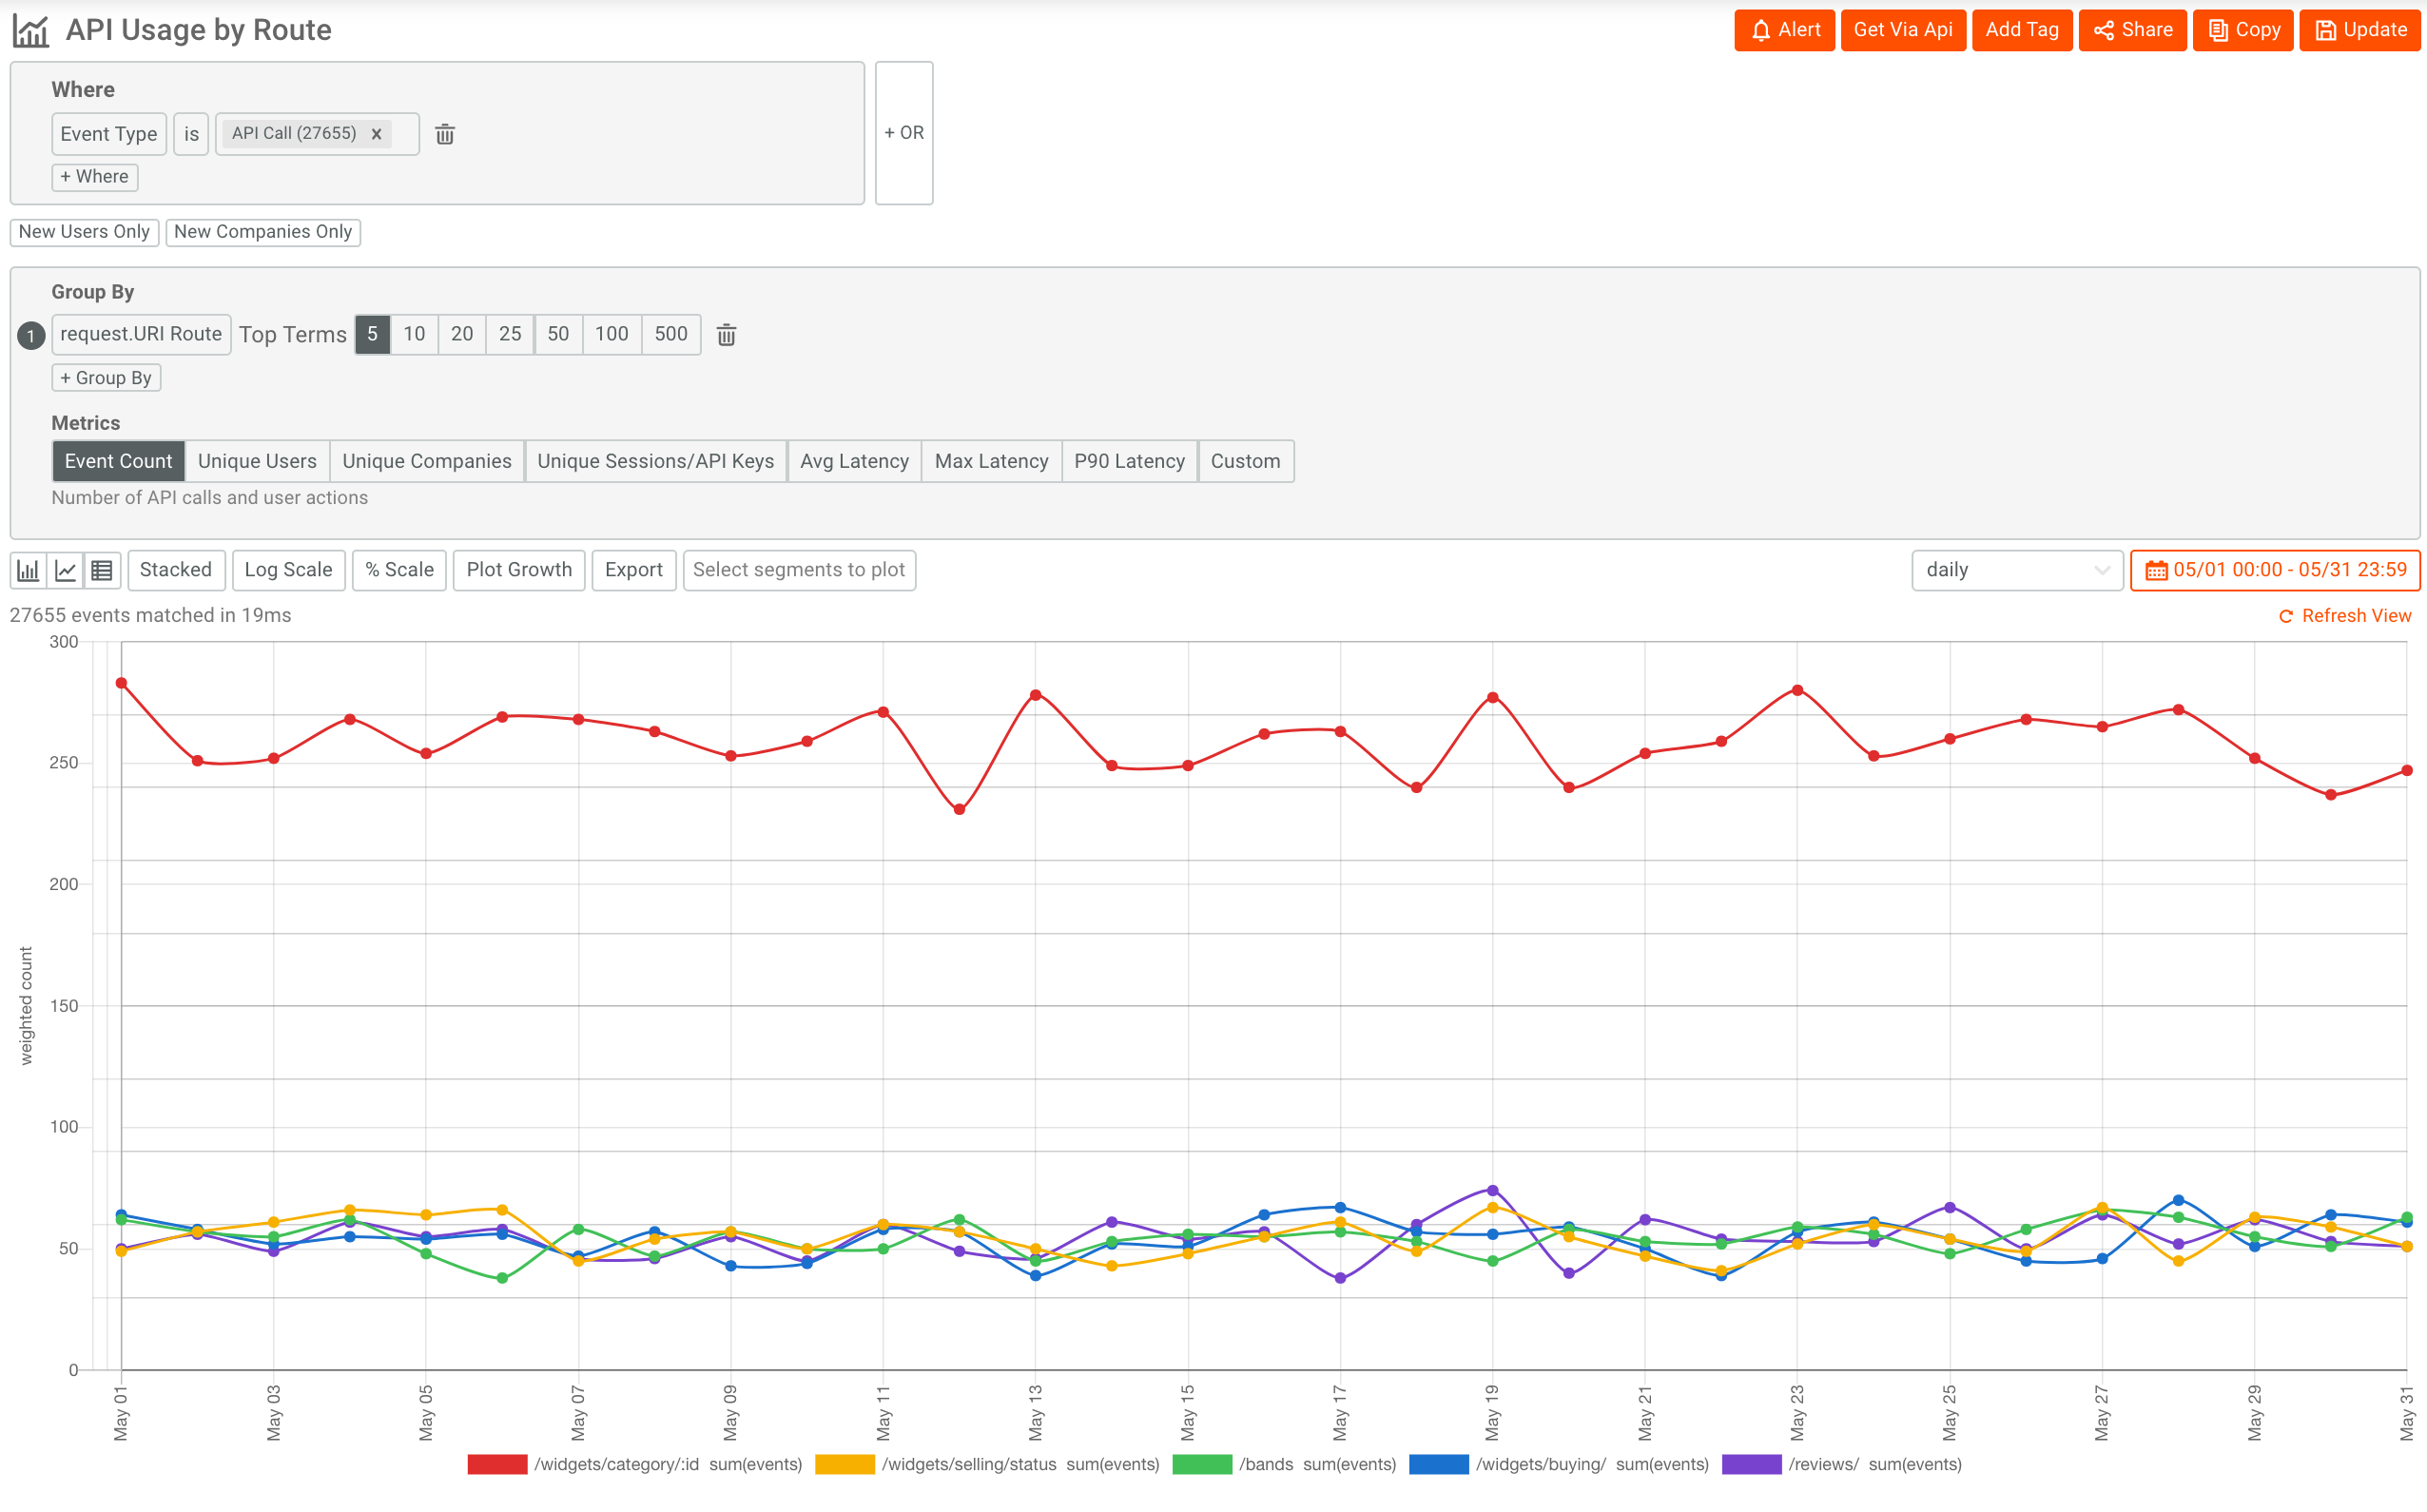Screen dimensions: 2427x1512
Task: Delete the Event Type filter with trash icon
Action: [x=445, y=134]
